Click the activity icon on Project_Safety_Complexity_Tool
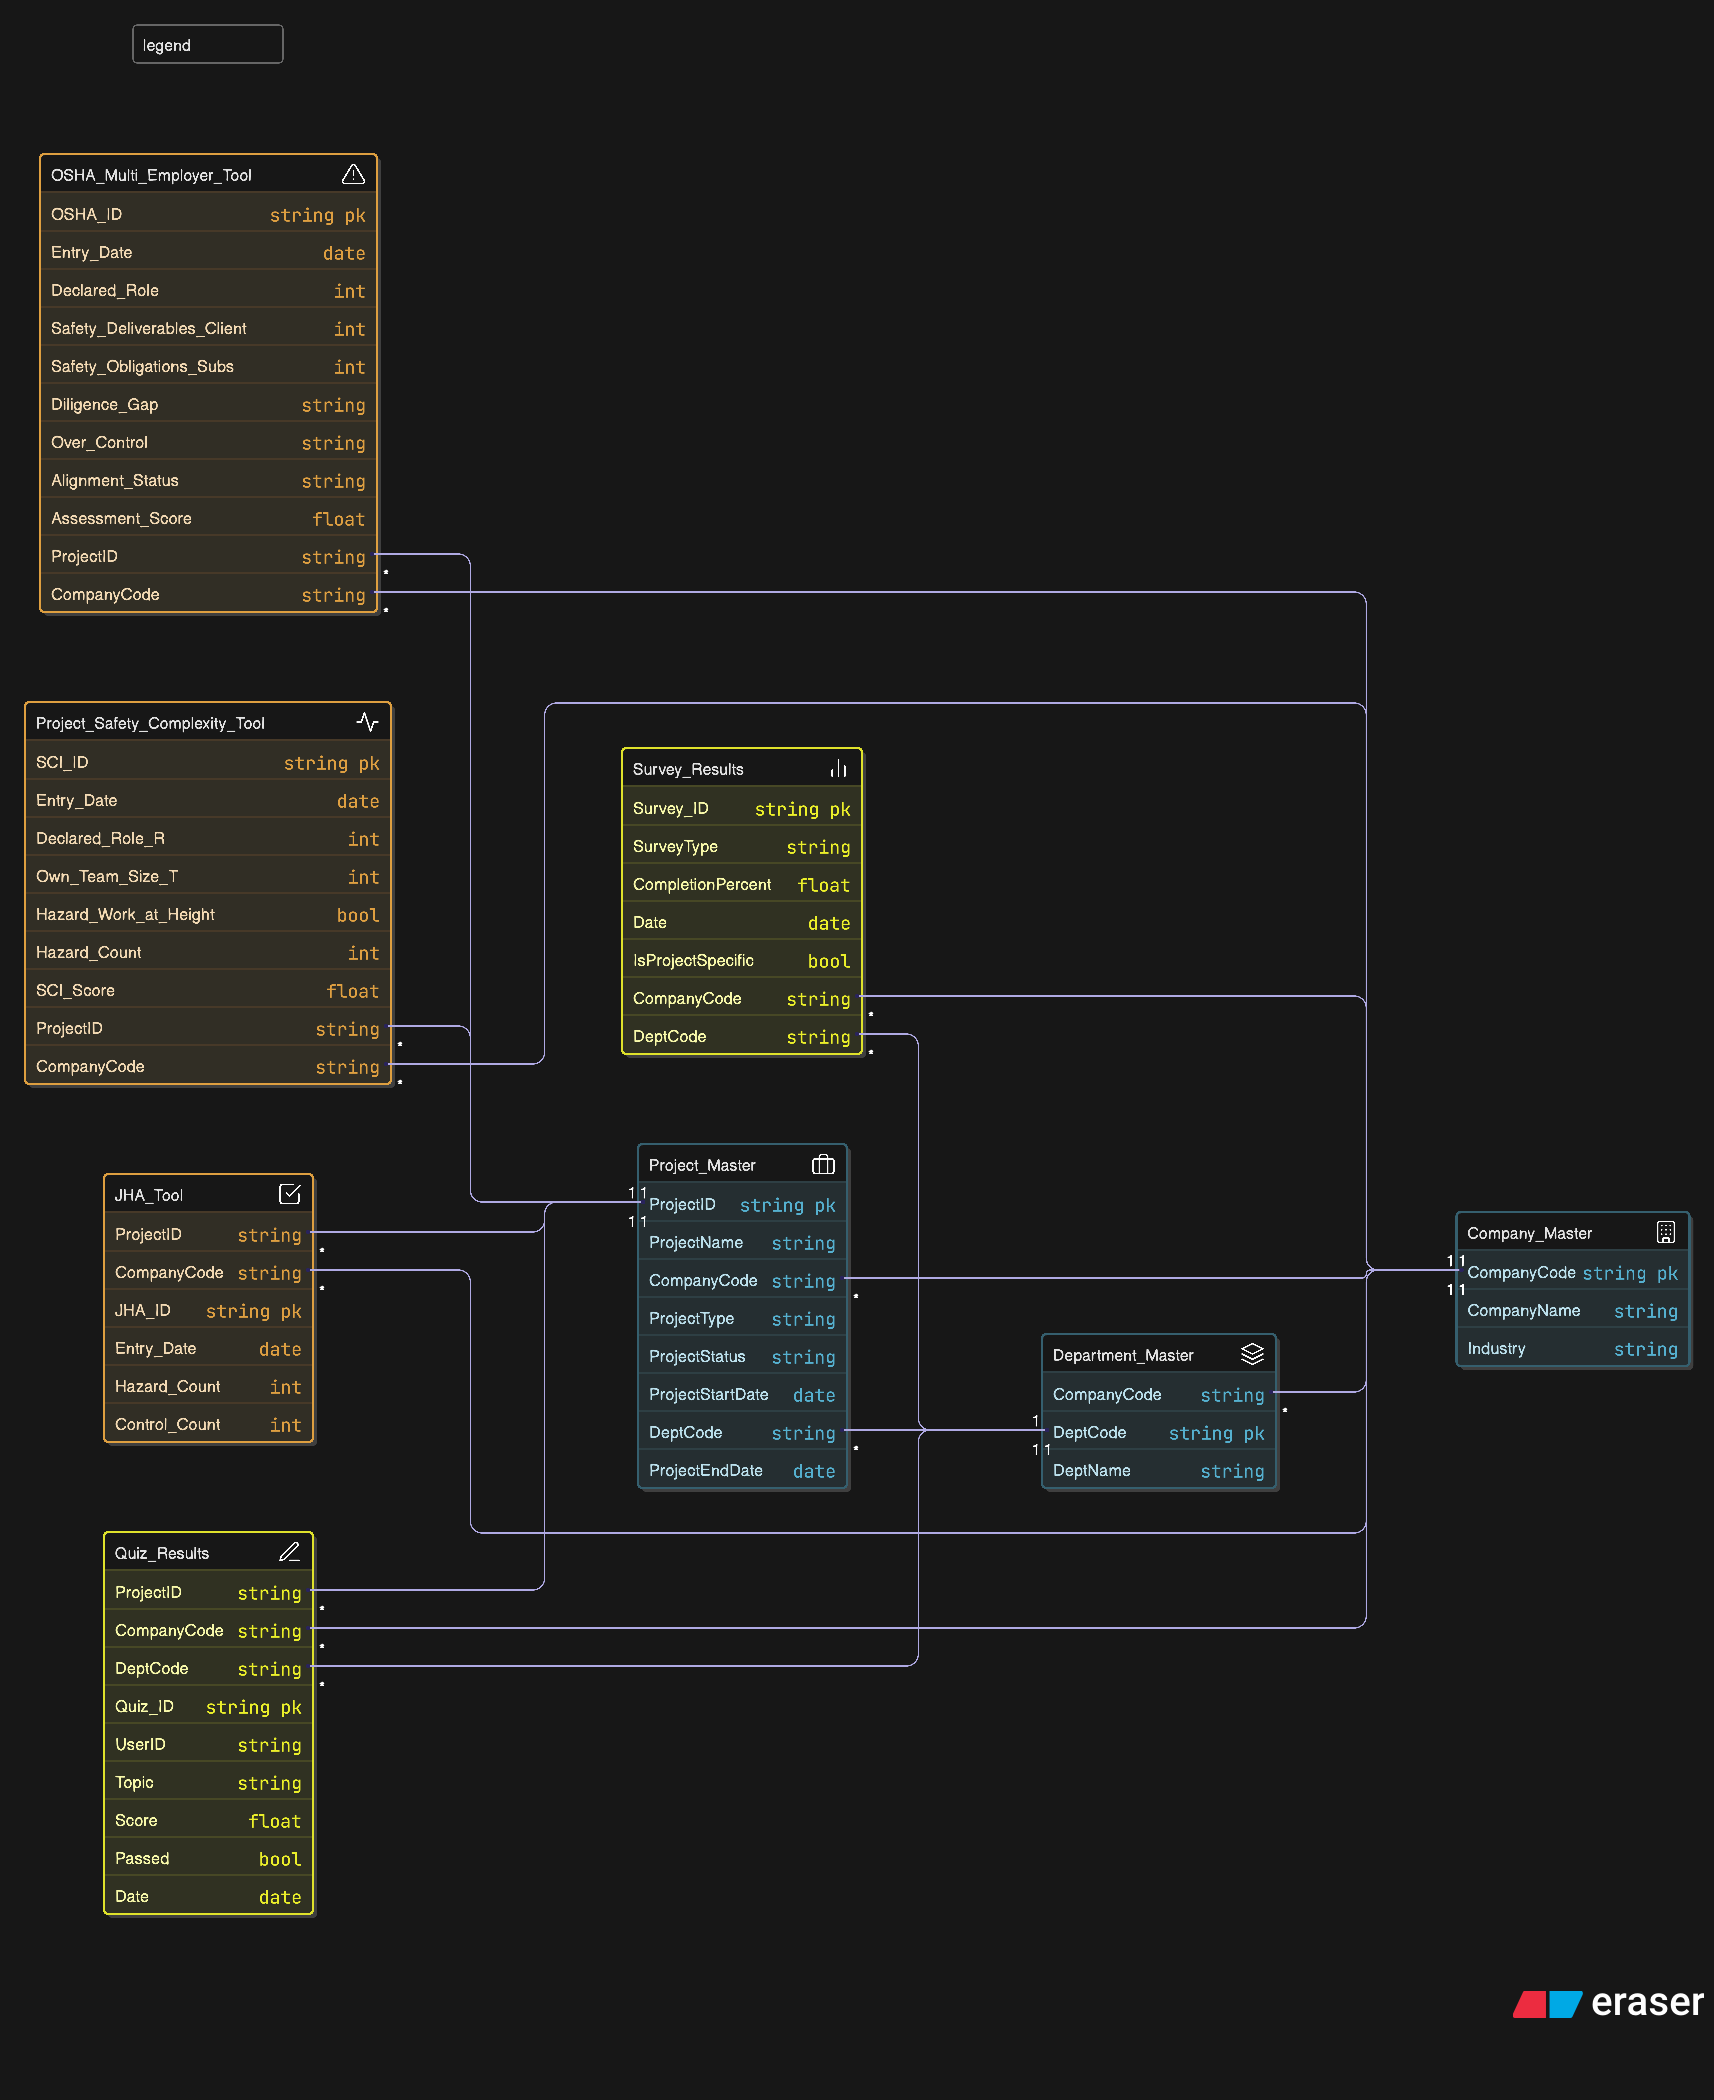Viewport: 1714px width, 2100px height. [367, 722]
